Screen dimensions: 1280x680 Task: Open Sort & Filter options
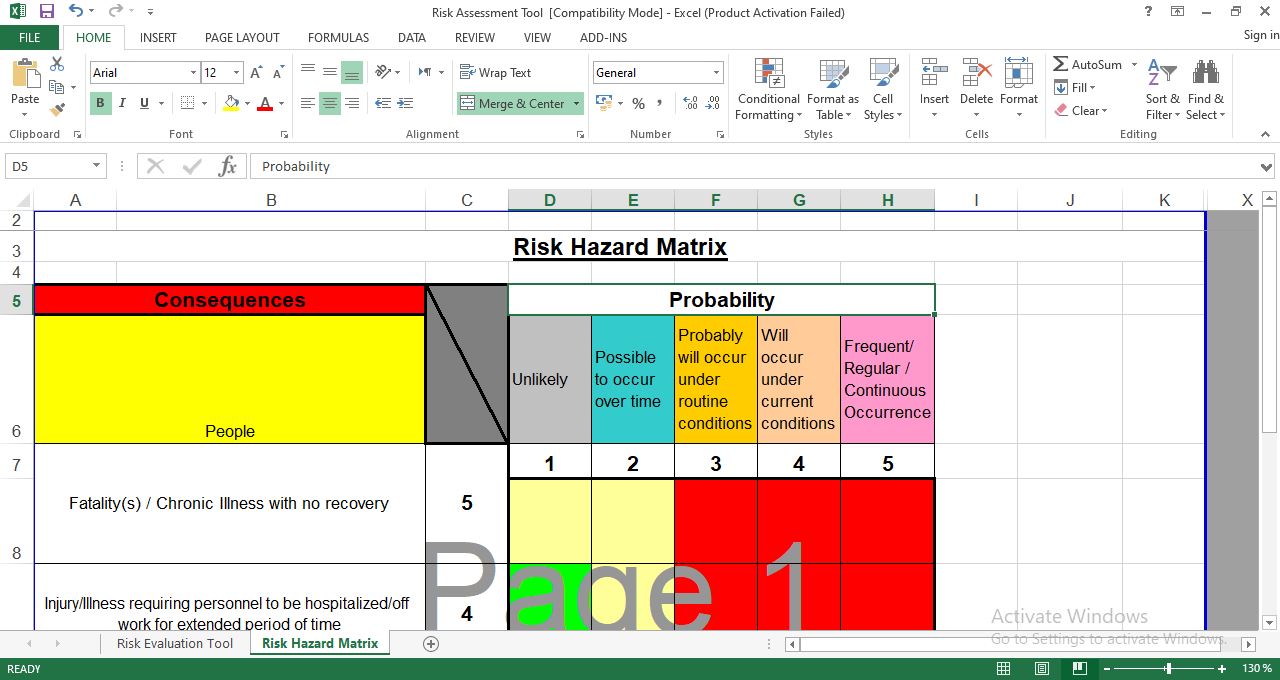tap(1161, 90)
